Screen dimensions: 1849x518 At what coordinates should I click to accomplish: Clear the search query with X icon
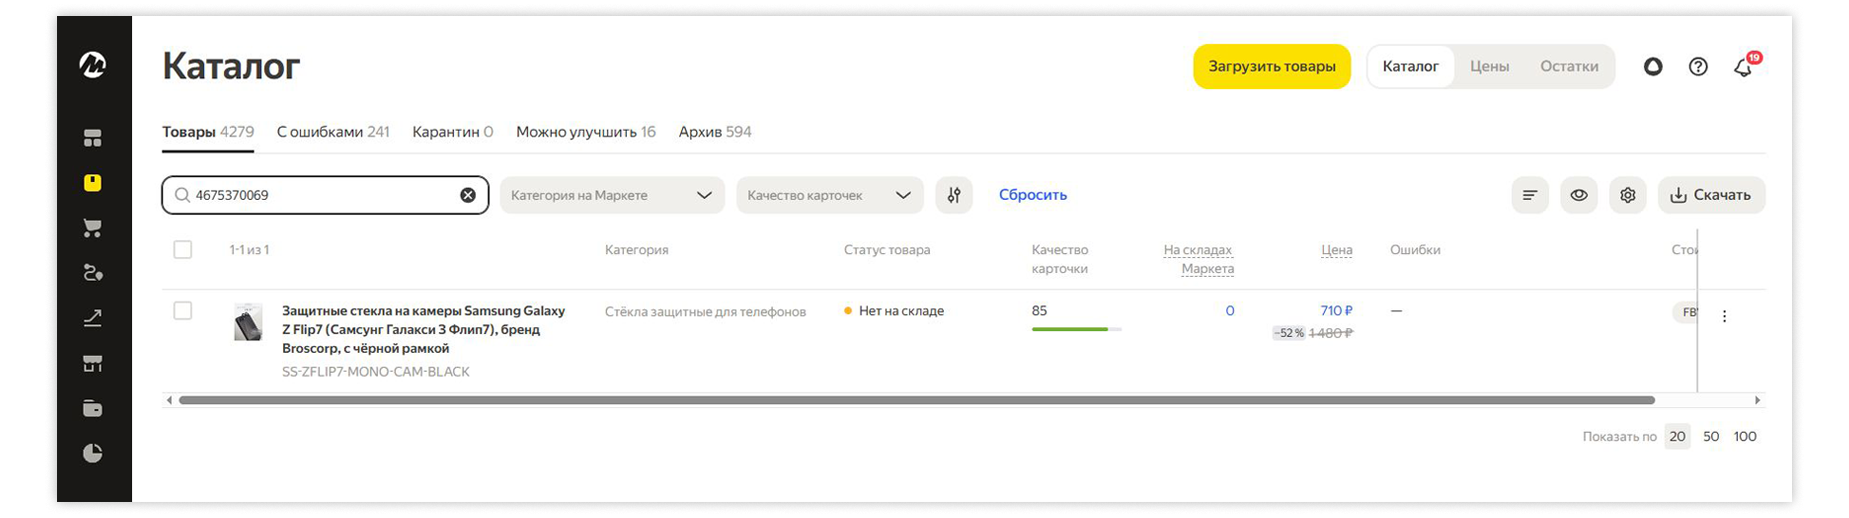coord(468,195)
